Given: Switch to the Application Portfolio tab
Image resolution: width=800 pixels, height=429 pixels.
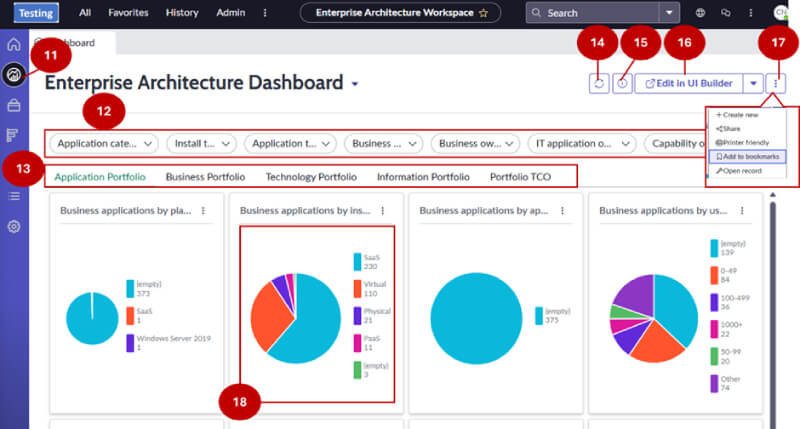Looking at the screenshot, I should [100, 177].
